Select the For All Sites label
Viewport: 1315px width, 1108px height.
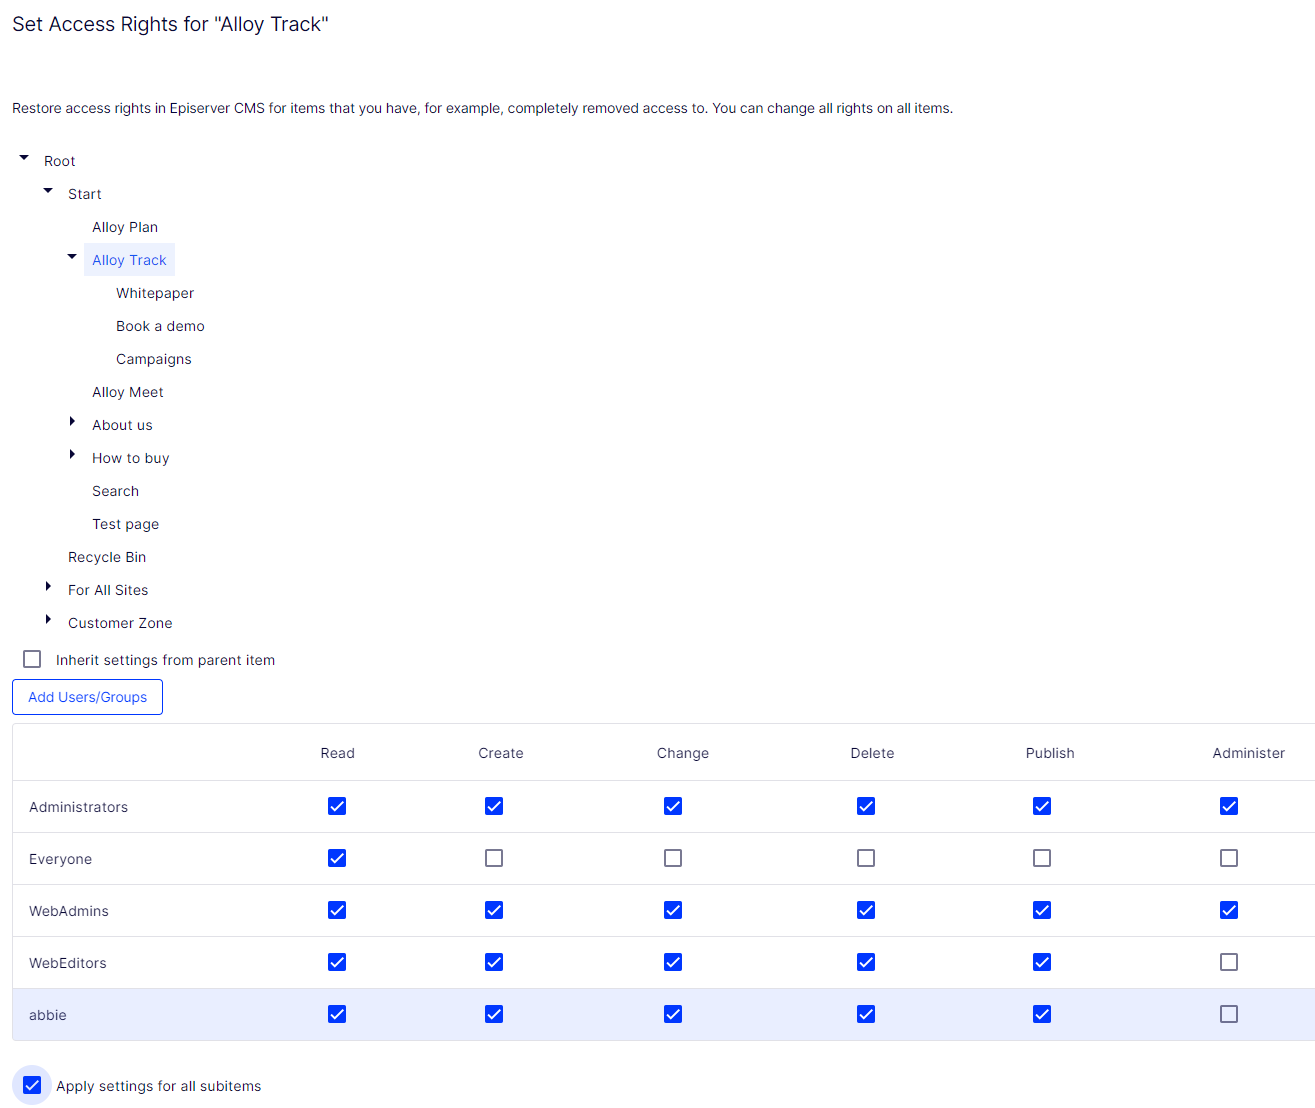pos(108,590)
